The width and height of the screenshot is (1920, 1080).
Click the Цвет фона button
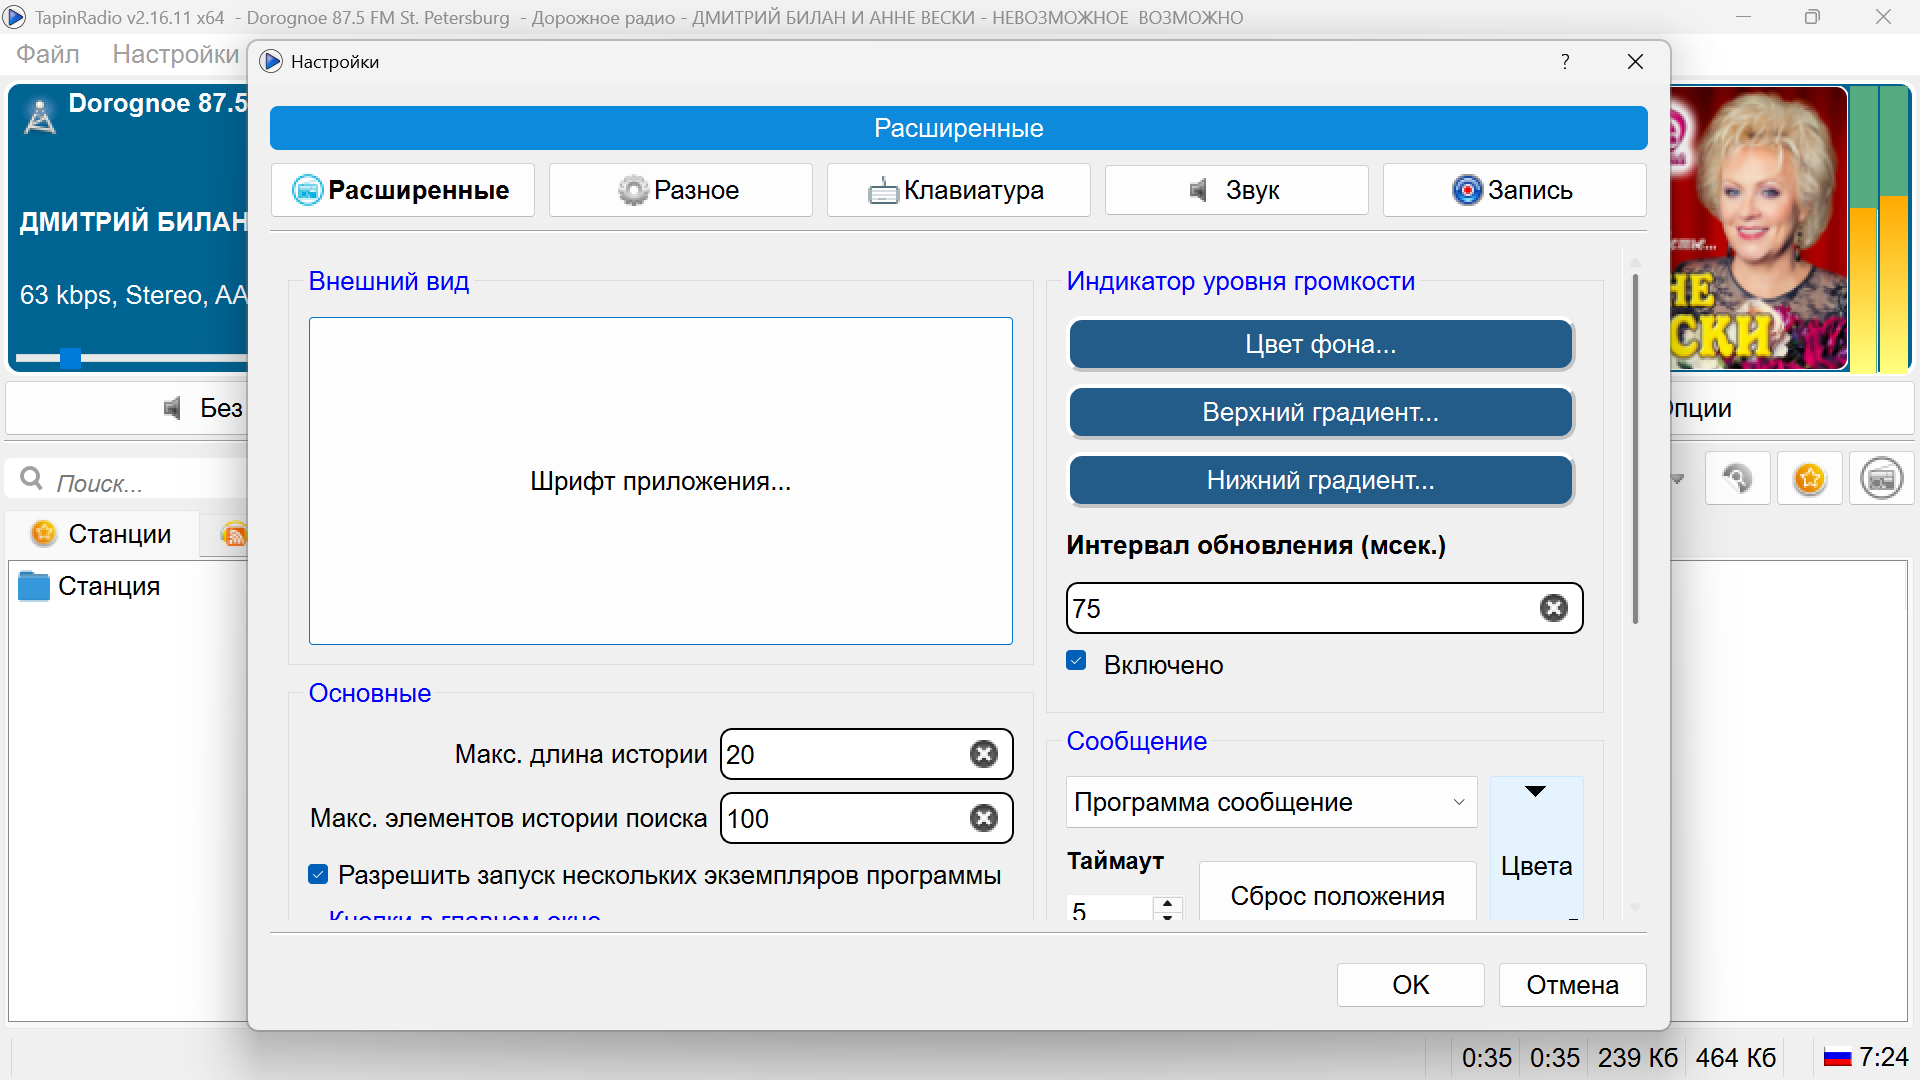point(1320,345)
